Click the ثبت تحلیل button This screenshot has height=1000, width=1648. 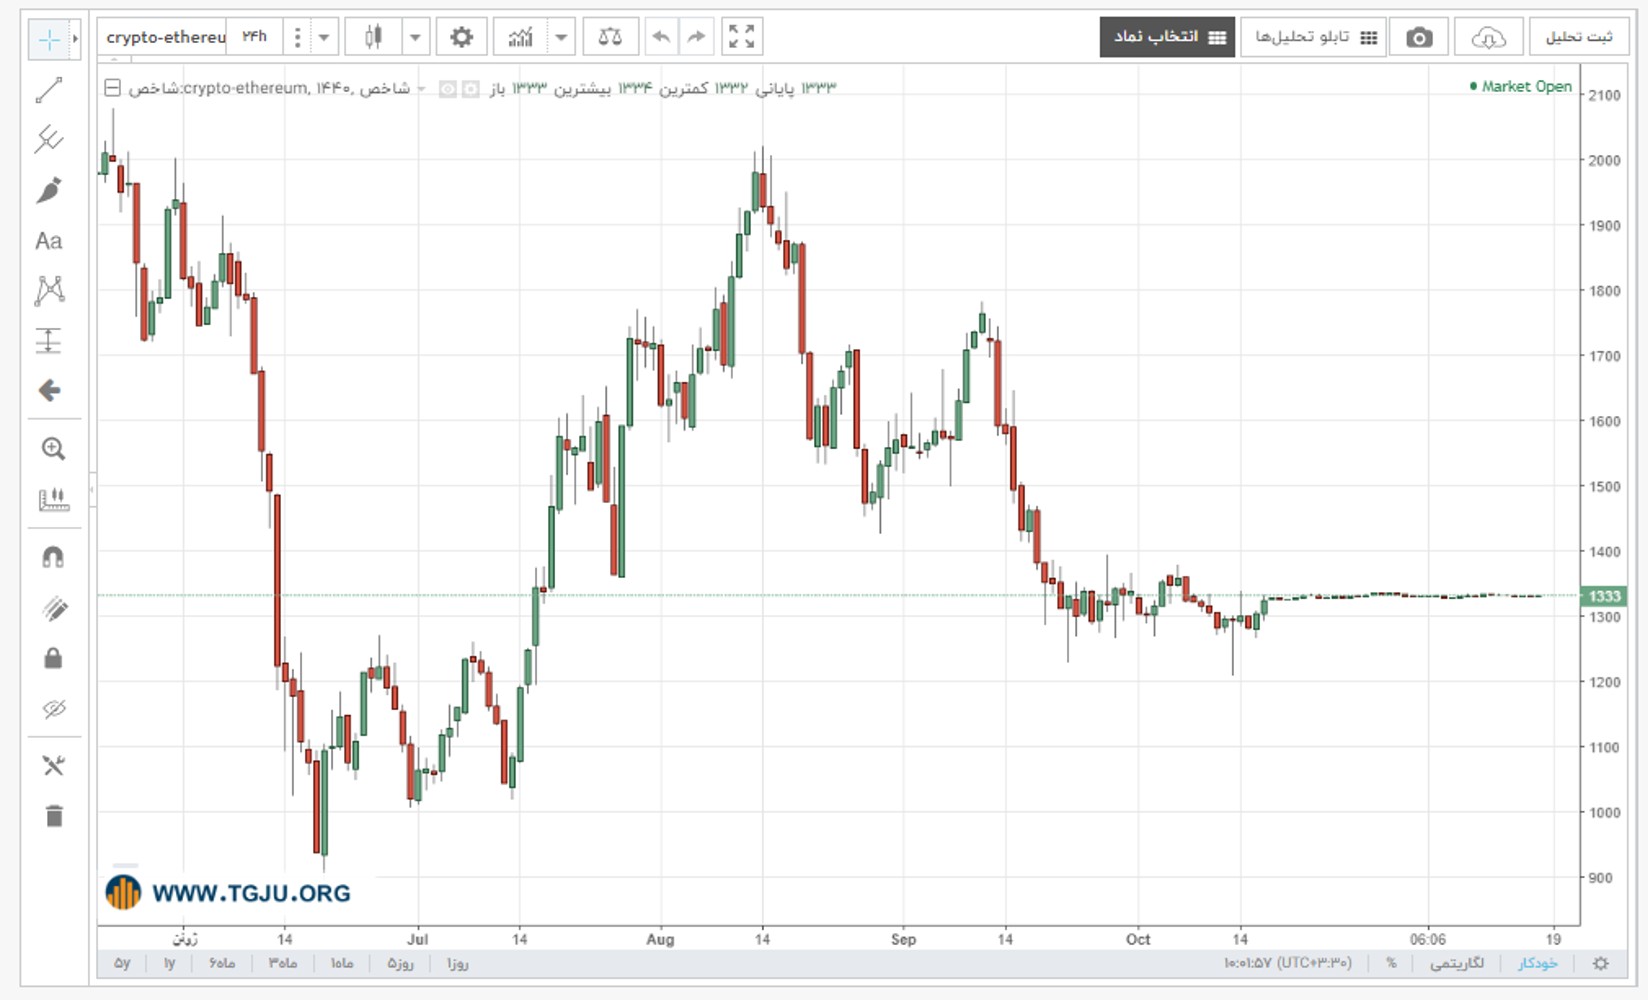click(1579, 37)
